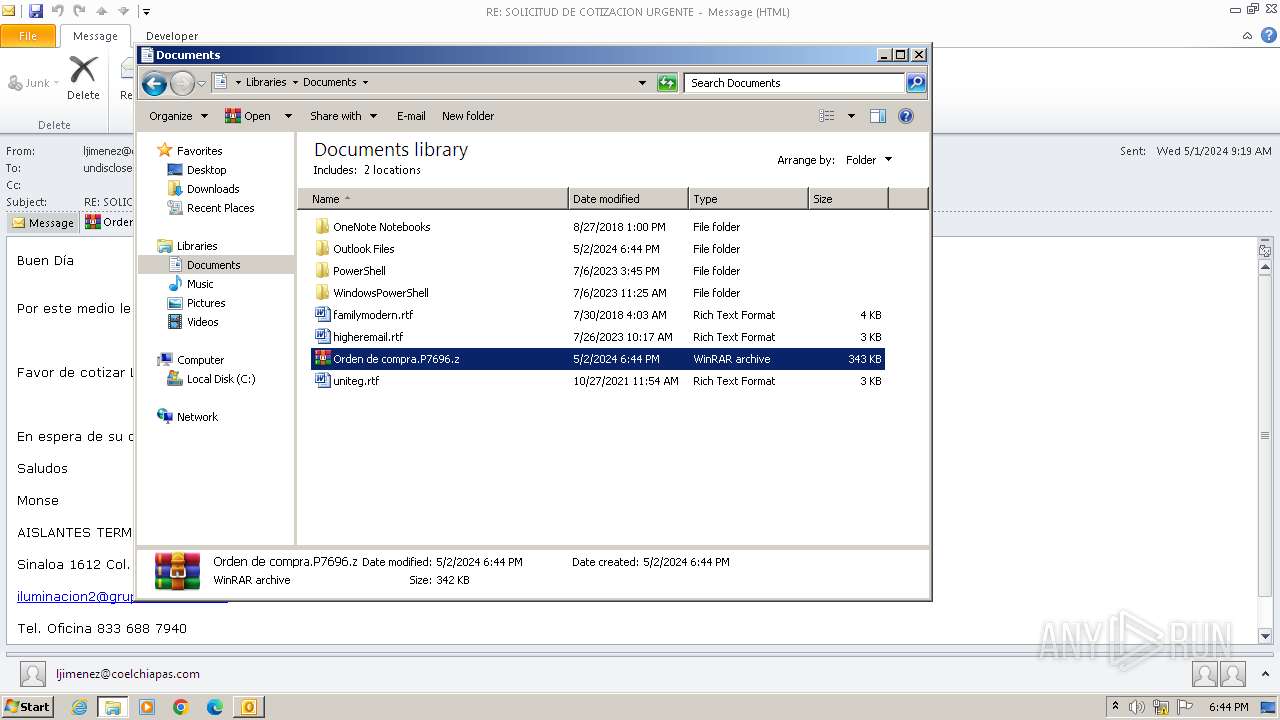Expand the address bar history dropdown
This screenshot has width=1280, height=720.
(642, 83)
